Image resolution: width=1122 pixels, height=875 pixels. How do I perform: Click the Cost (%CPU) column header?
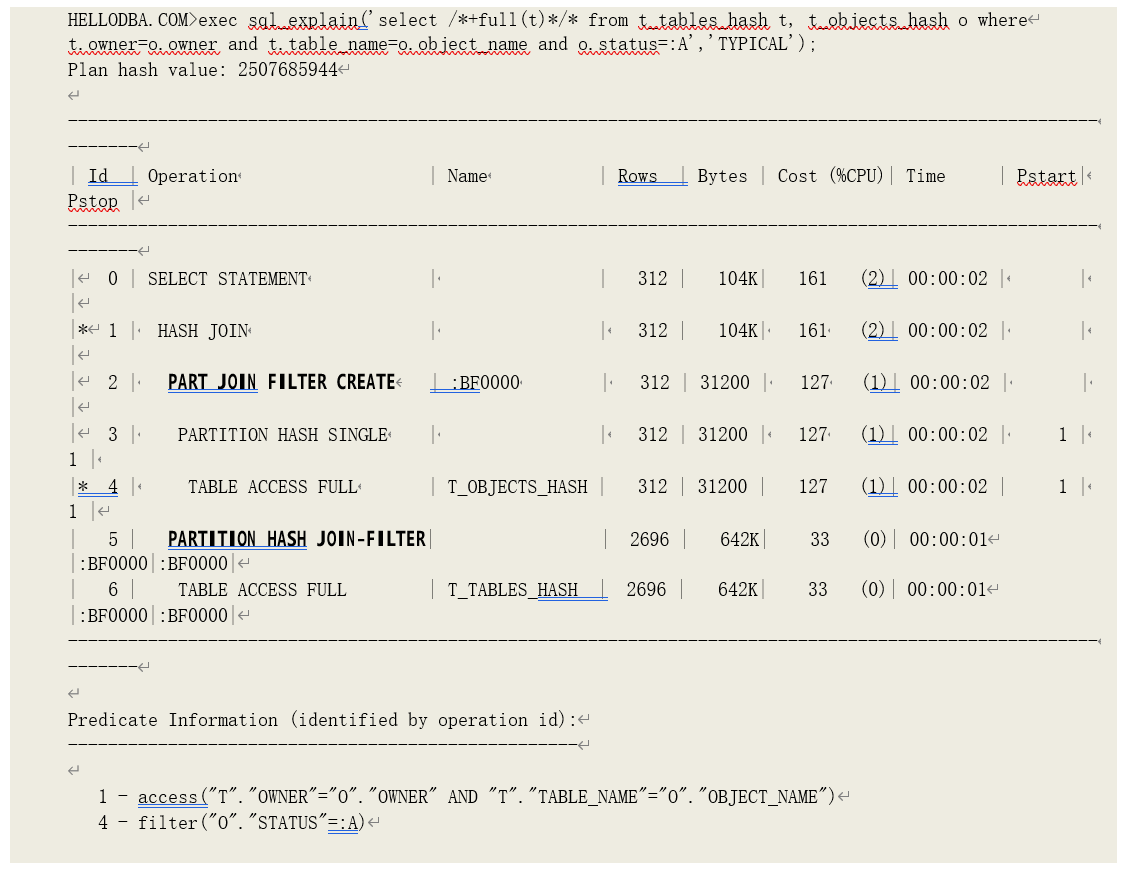tap(830, 176)
